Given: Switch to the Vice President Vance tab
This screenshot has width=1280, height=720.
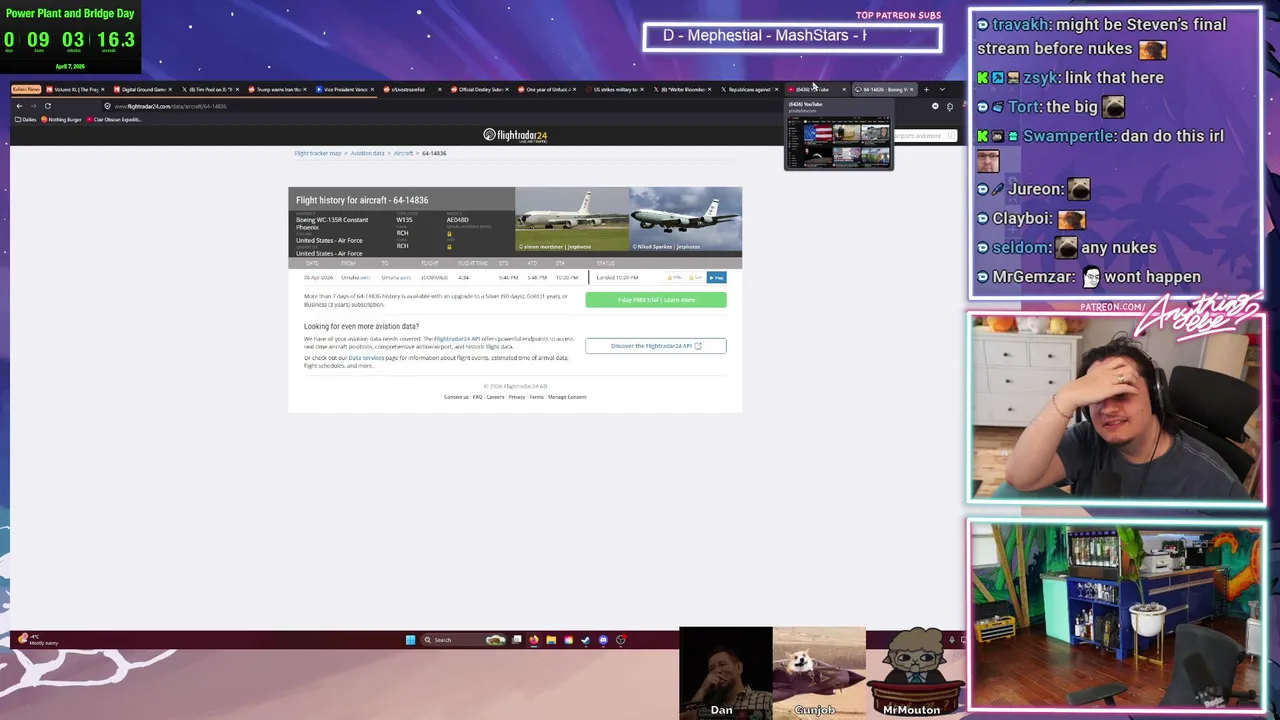Looking at the screenshot, I should coord(344,89).
